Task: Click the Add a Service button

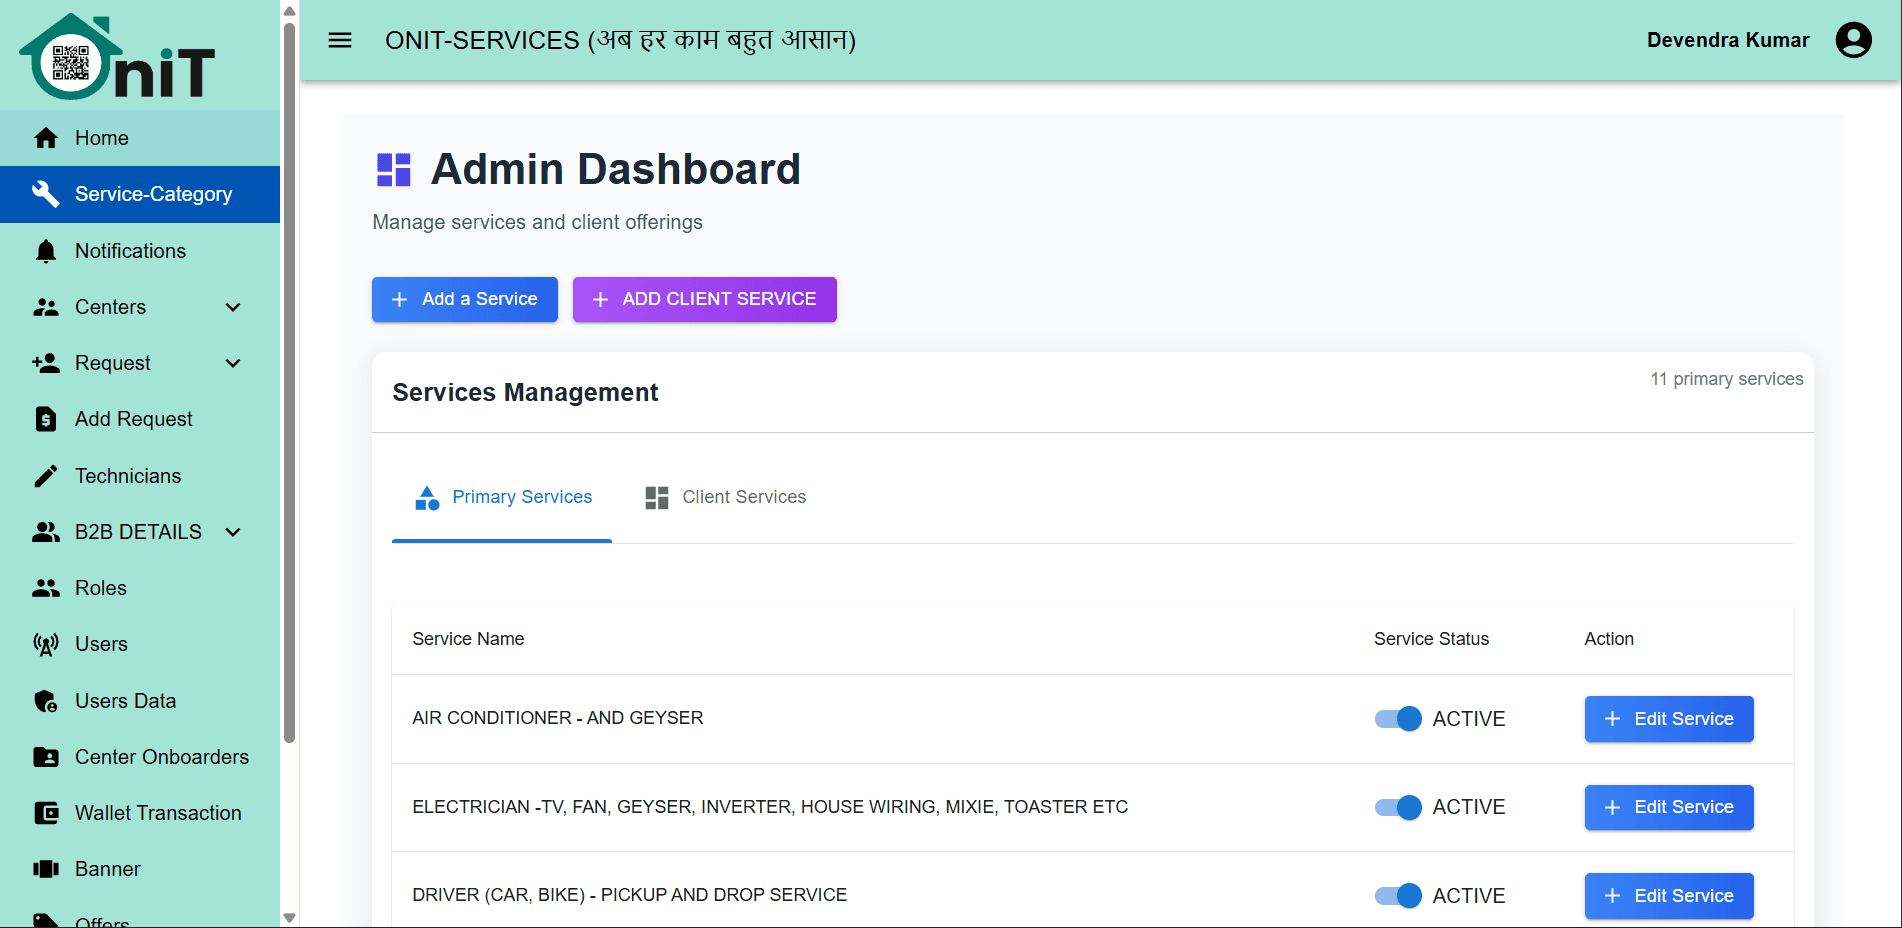Action: point(464,299)
